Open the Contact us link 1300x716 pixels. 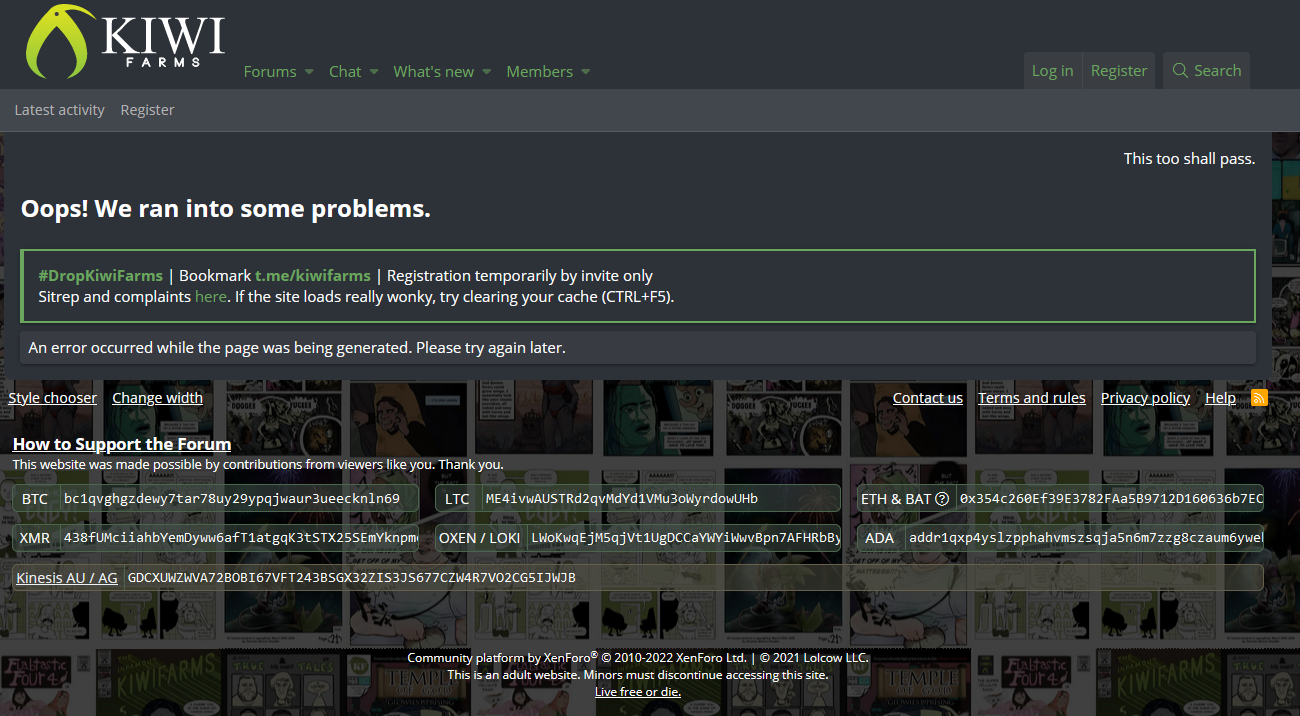928,398
